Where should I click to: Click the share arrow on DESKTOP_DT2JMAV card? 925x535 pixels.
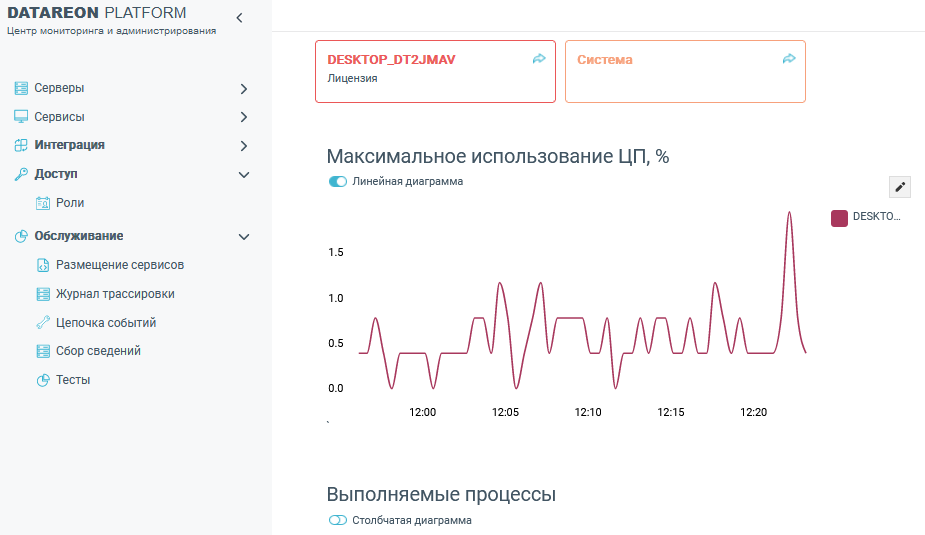[539, 60]
